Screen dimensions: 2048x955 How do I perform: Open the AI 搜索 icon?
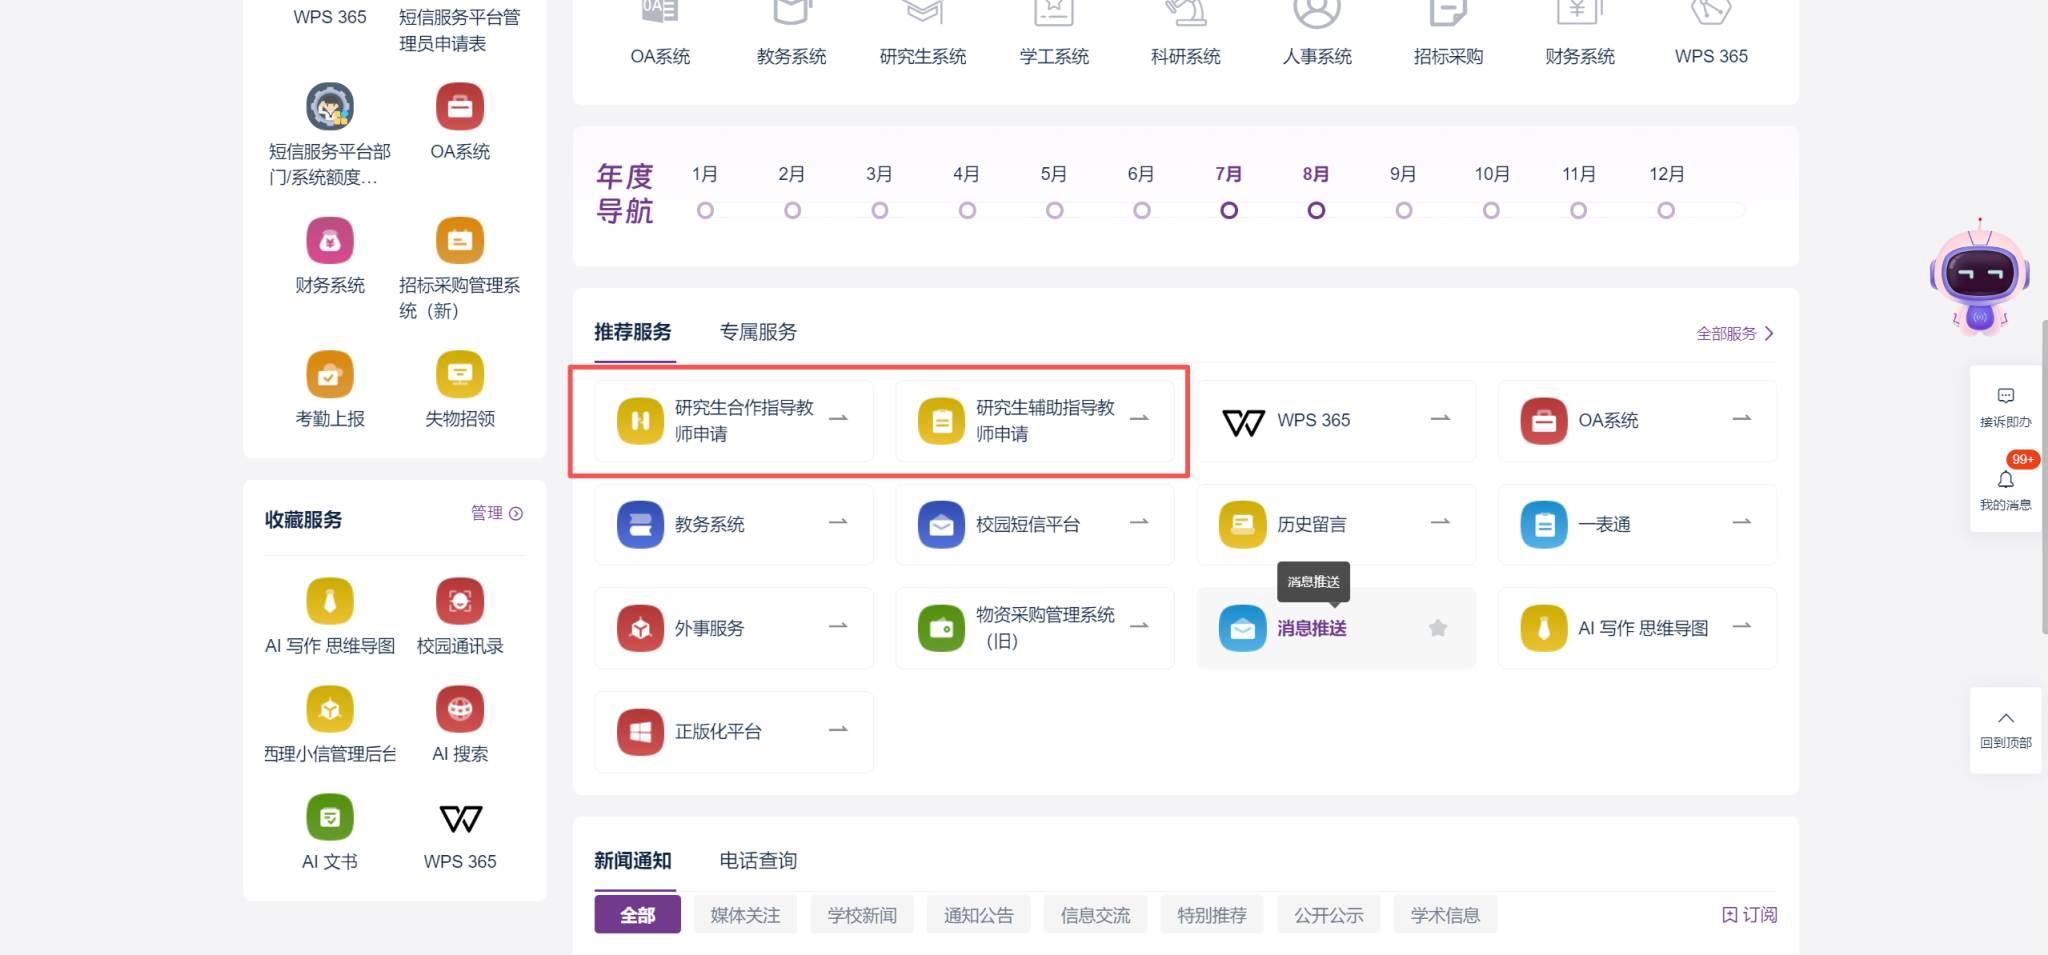460,709
